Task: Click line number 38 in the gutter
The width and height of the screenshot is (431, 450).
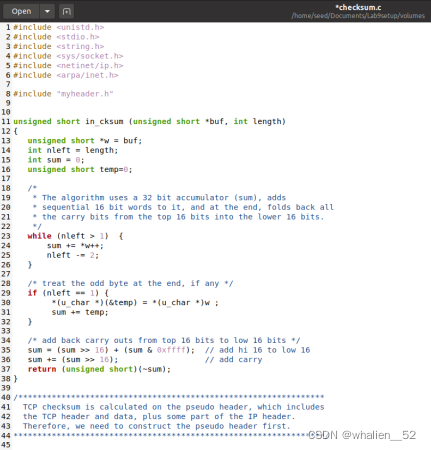Action: click(6, 379)
